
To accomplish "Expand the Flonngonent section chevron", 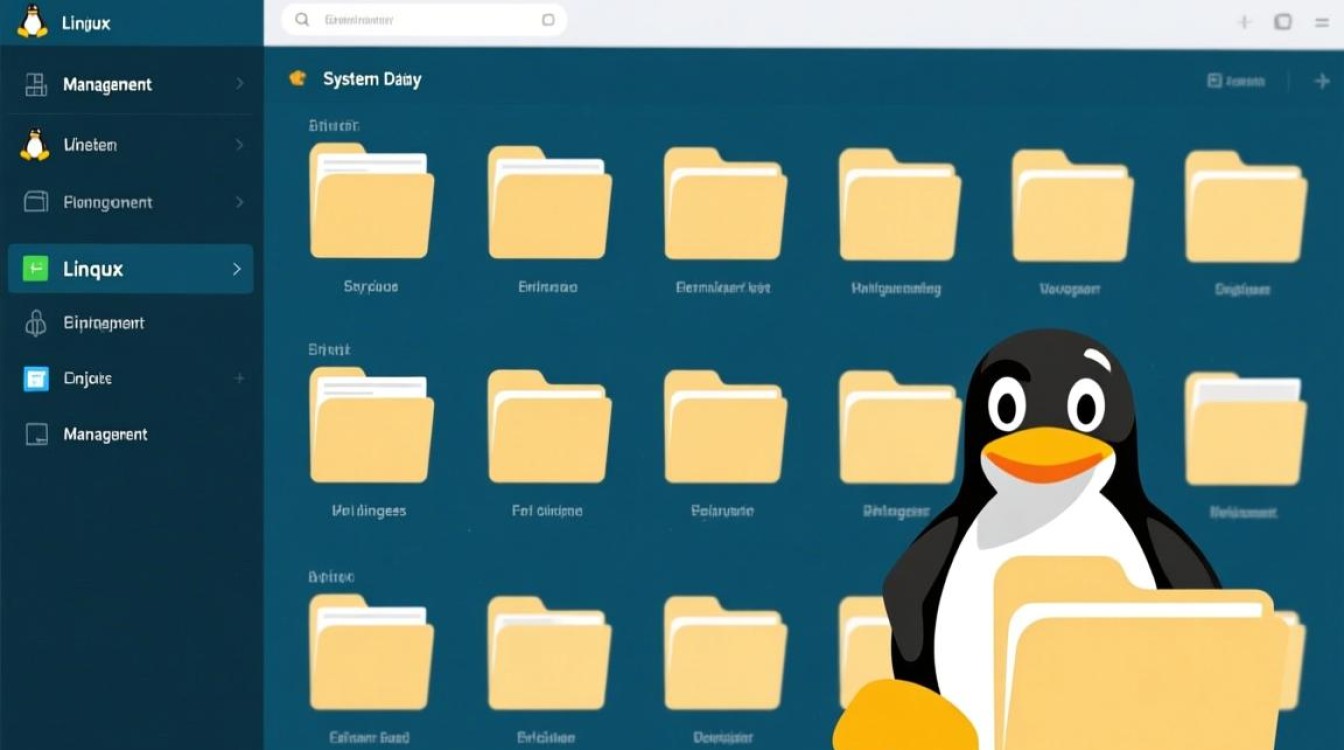I will pyautogui.click(x=239, y=202).
